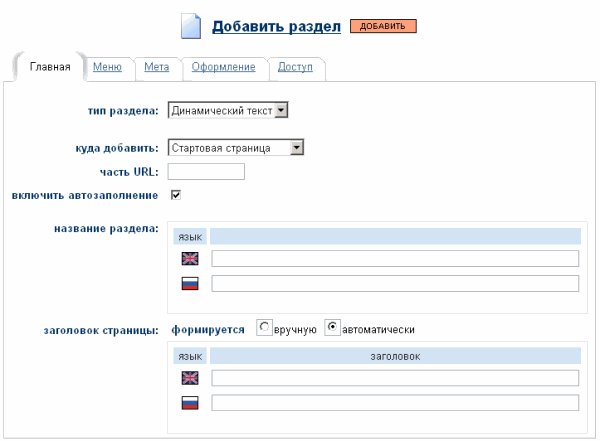Switch to the 'Меню' tab
The width and height of the screenshot is (600, 441).
point(107,67)
